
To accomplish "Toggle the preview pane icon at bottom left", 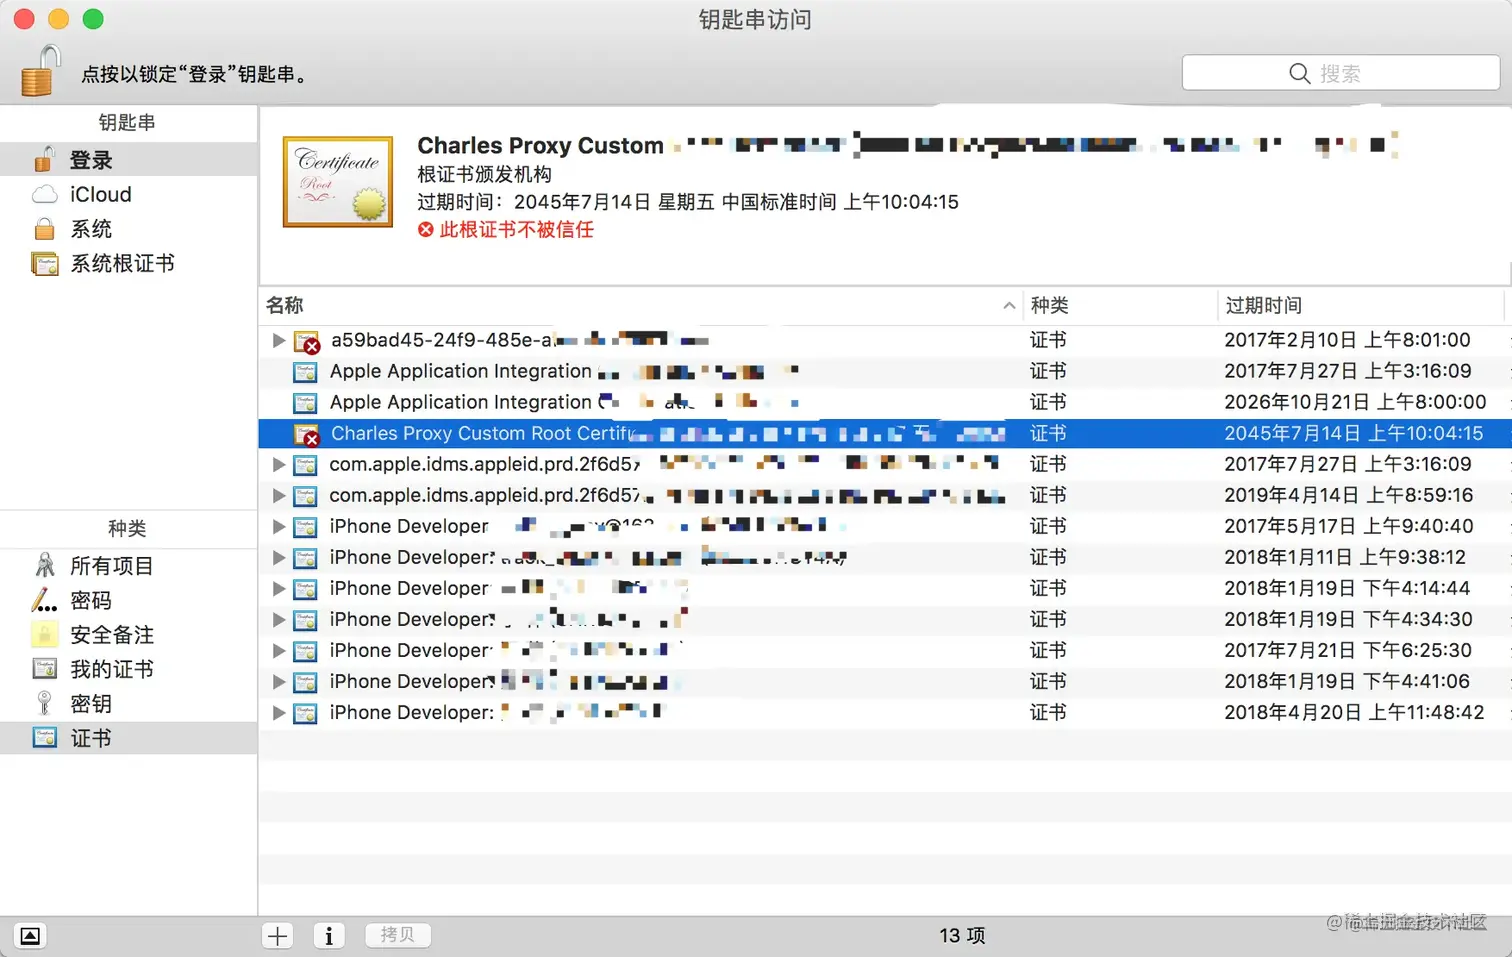I will [x=30, y=936].
